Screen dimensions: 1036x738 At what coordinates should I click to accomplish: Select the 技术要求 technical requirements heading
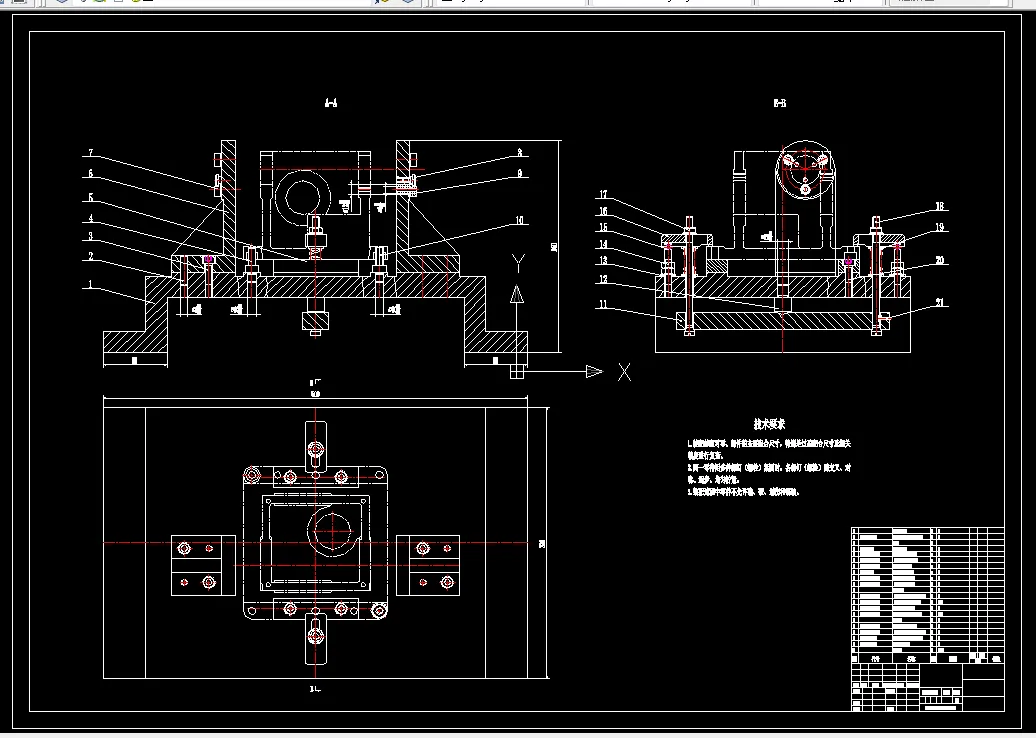click(x=769, y=424)
